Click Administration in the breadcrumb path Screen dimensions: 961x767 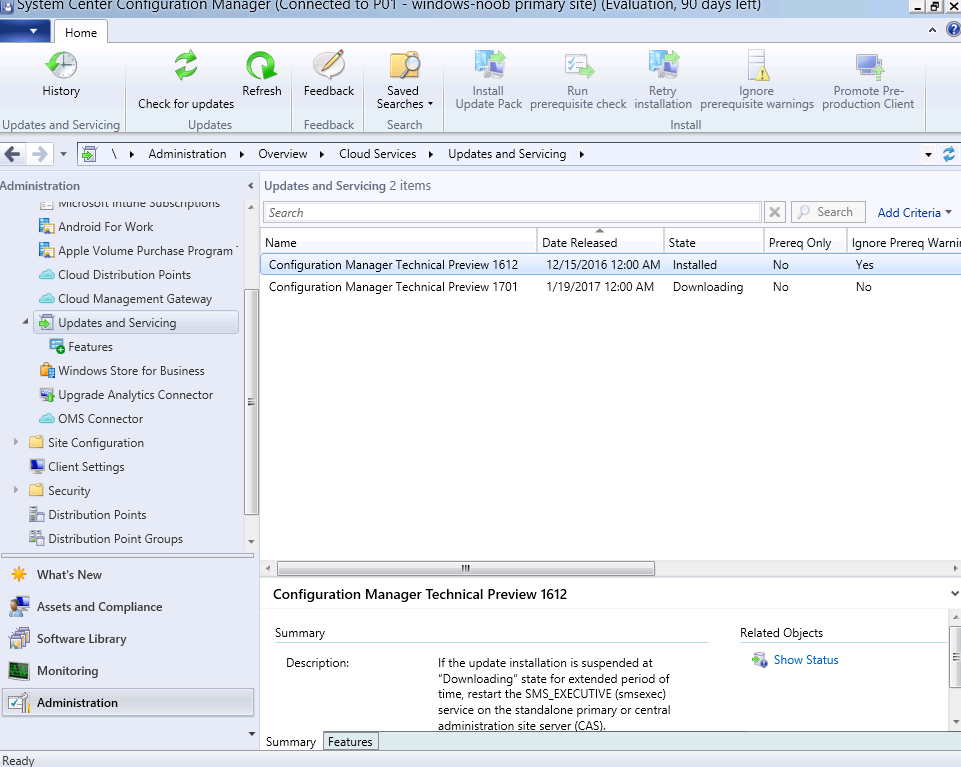click(188, 154)
